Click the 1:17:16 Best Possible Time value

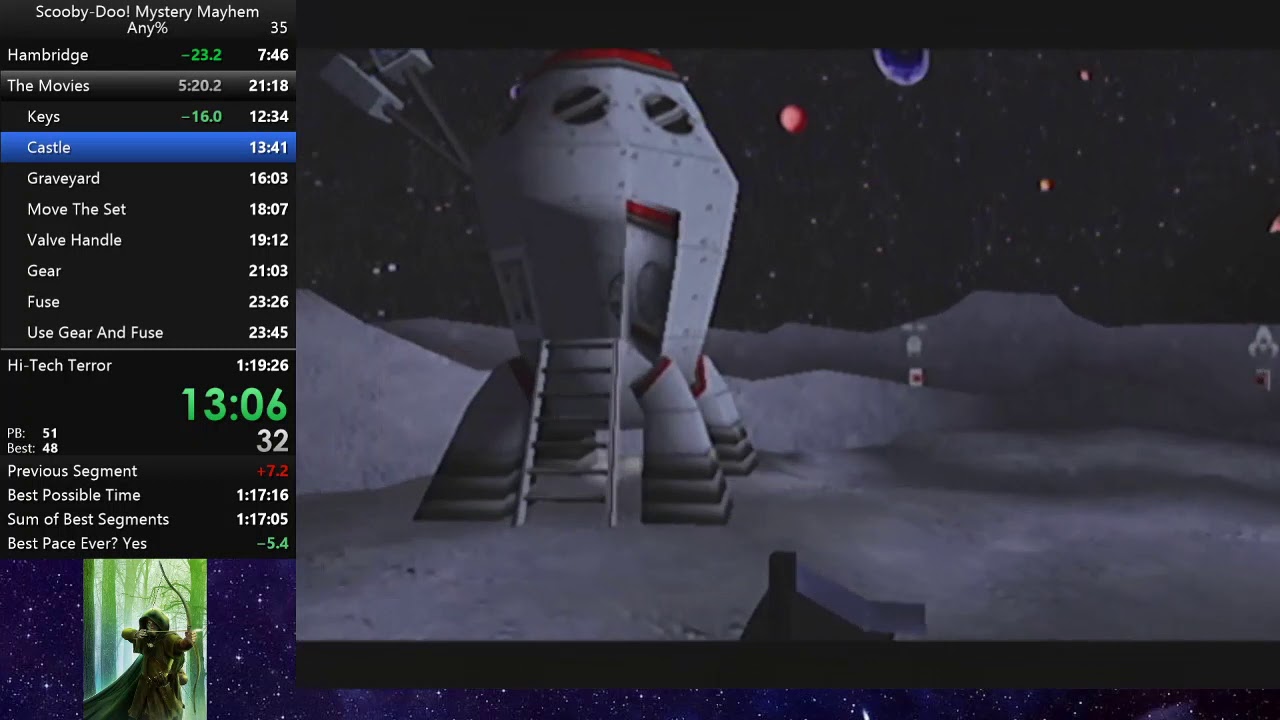click(x=262, y=495)
